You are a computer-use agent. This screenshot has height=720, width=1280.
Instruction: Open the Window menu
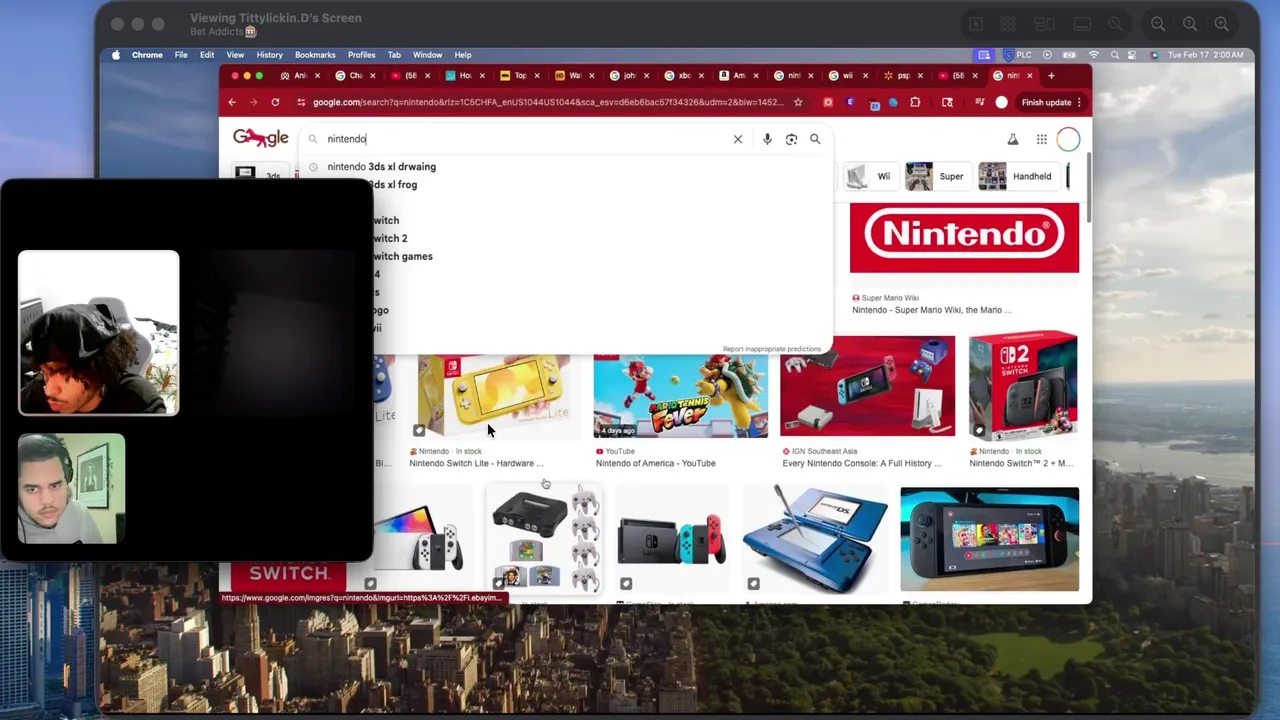pos(427,55)
